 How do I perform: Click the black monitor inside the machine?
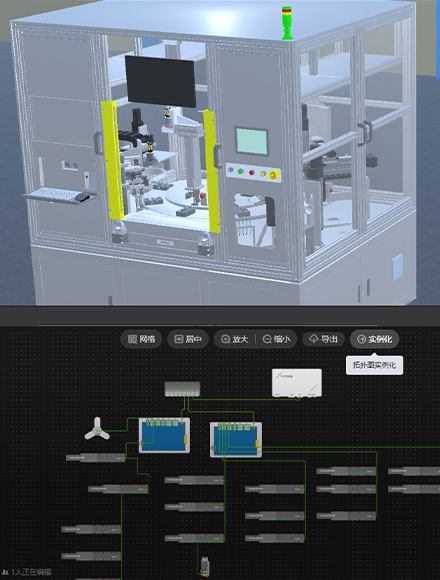point(160,81)
